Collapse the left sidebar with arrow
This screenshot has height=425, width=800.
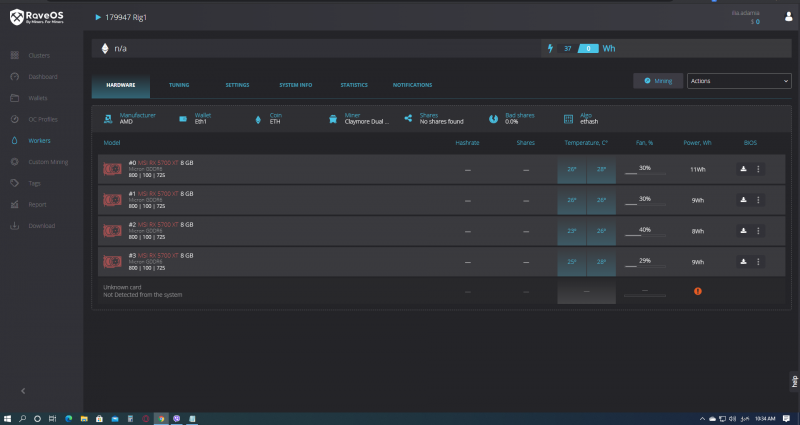point(23,390)
